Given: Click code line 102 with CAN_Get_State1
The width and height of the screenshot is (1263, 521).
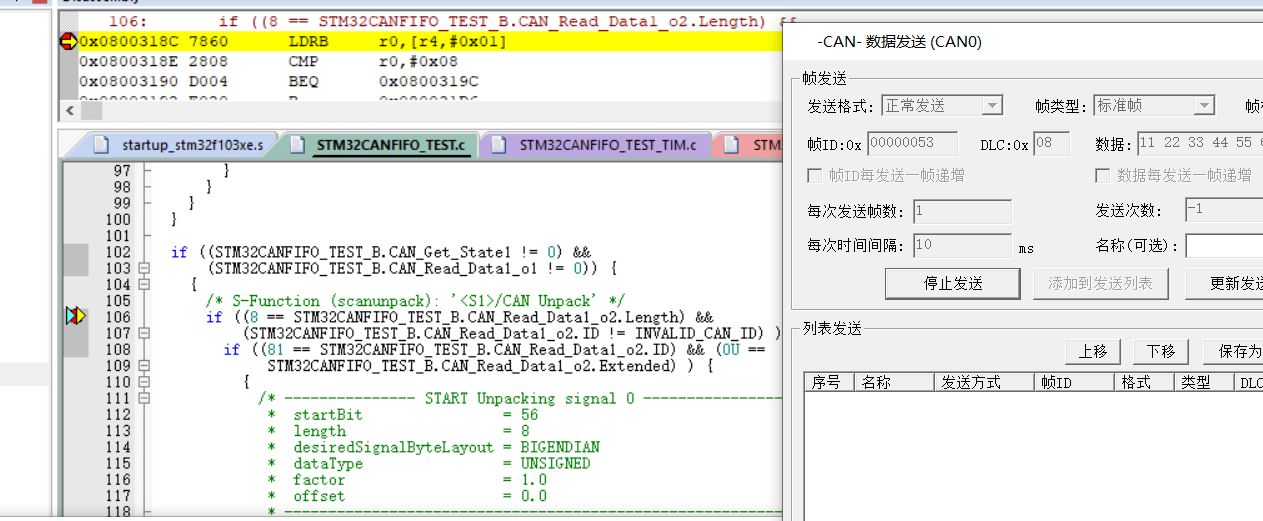Looking at the screenshot, I should coord(383,252).
